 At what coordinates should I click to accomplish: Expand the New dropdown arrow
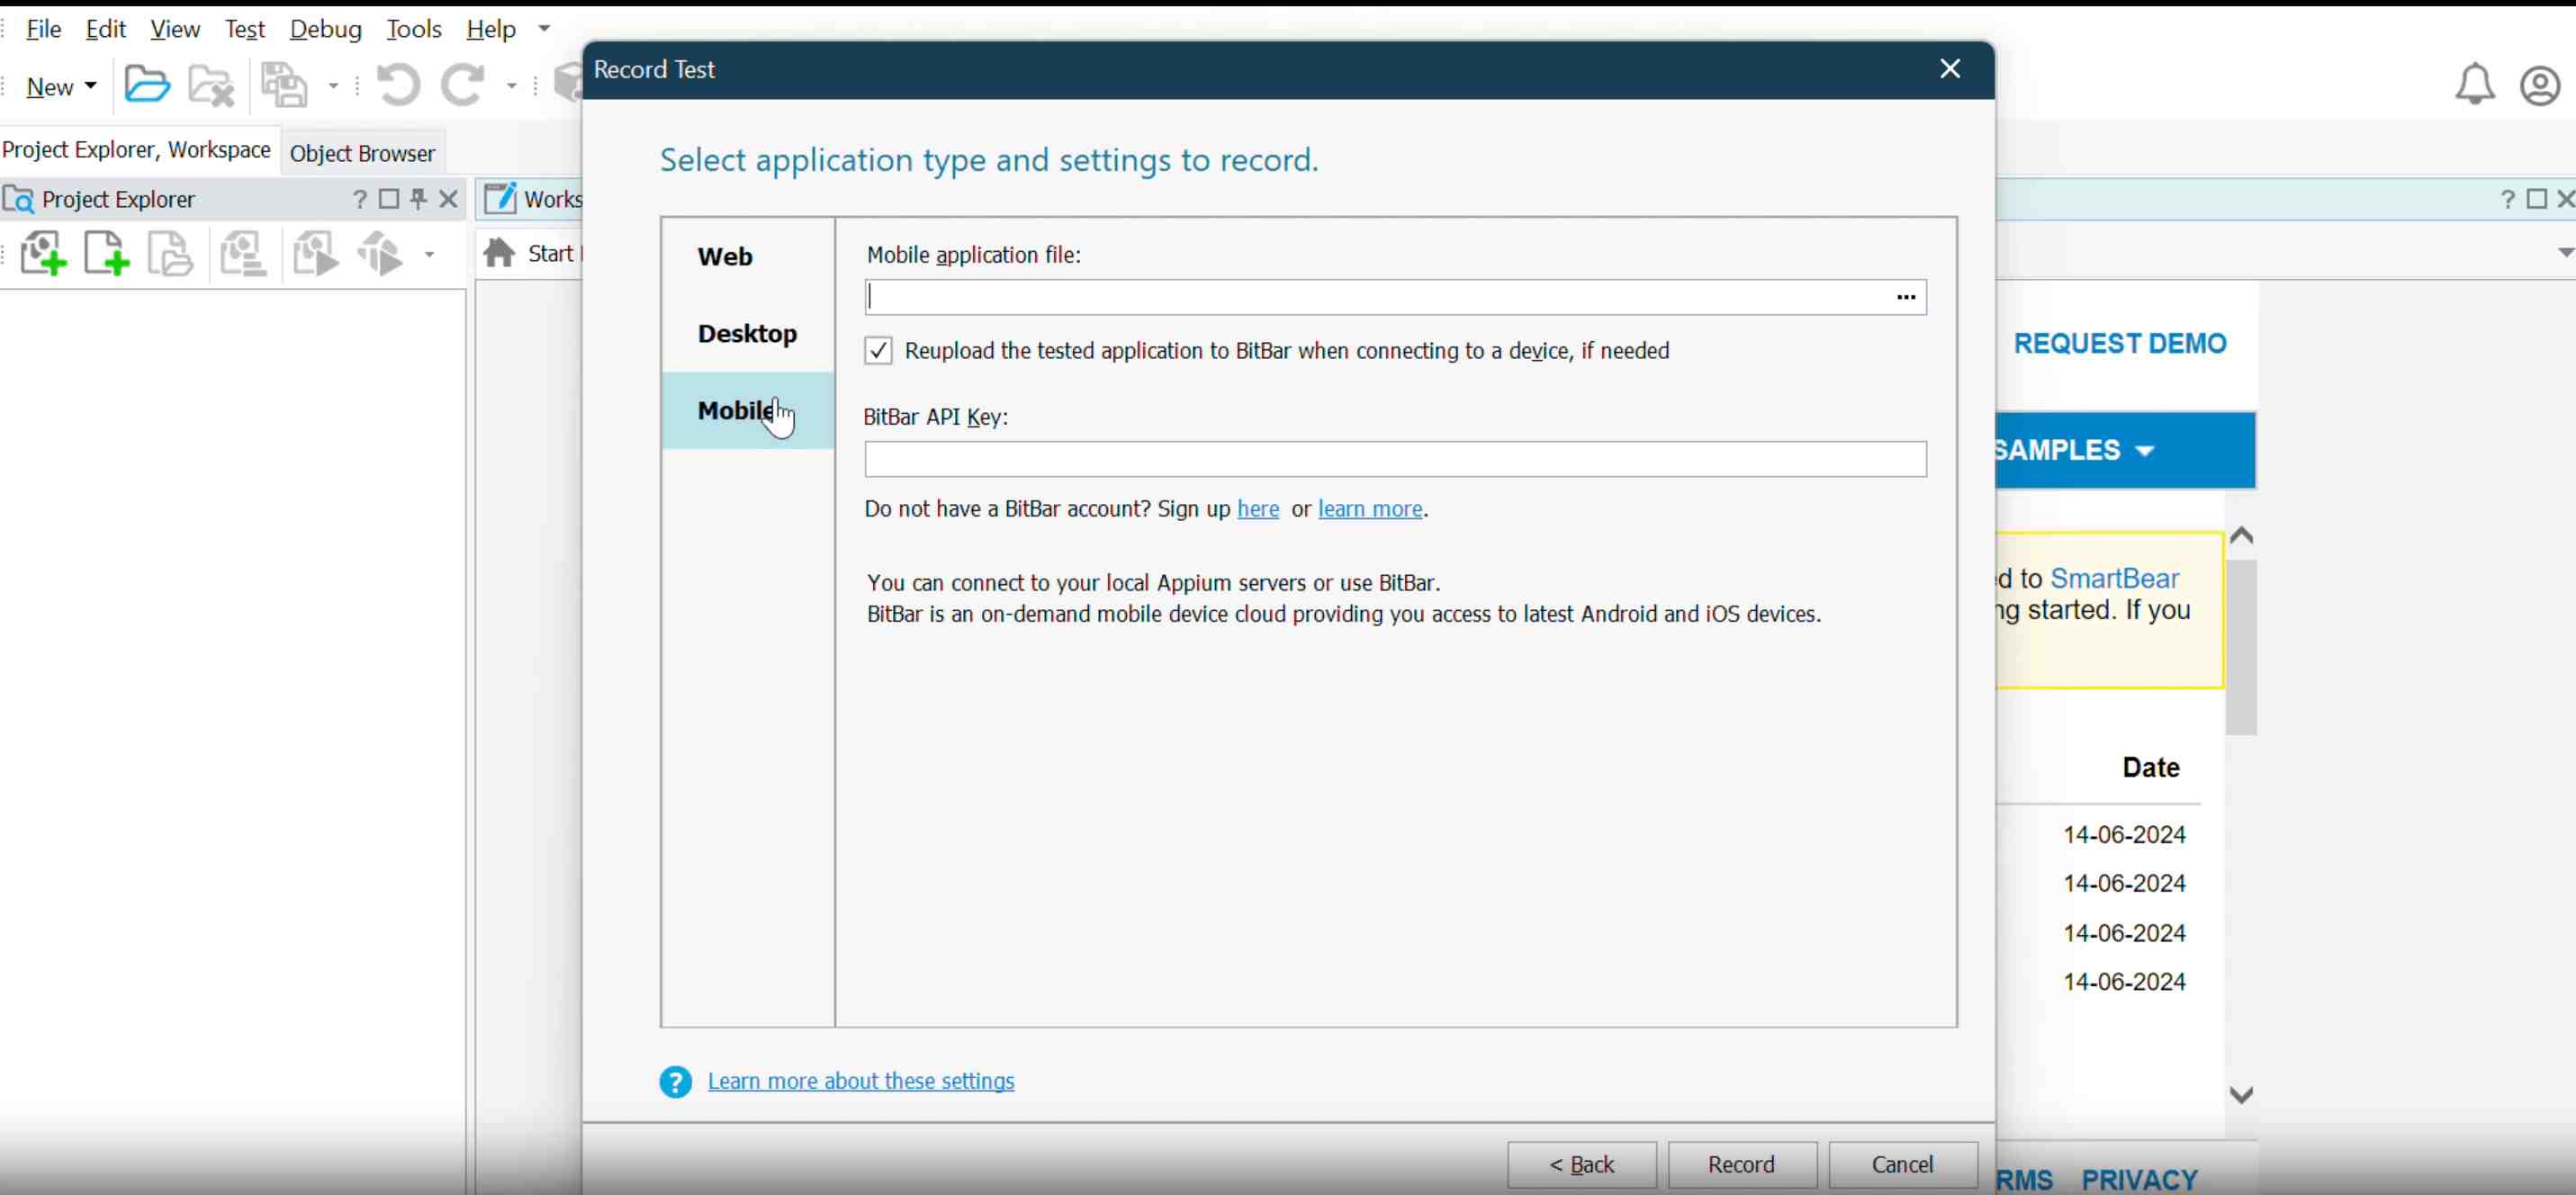click(91, 86)
